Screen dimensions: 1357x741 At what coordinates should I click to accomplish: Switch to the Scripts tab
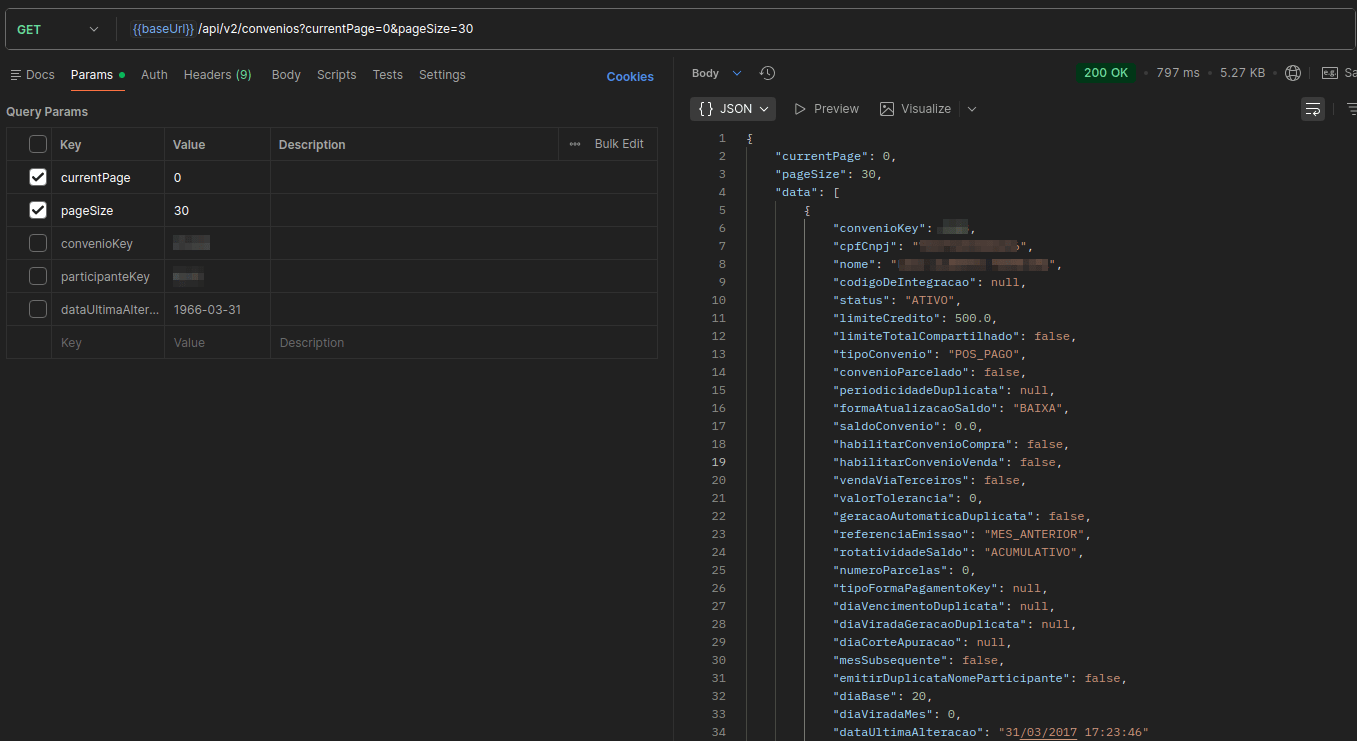[x=336, y=75]
